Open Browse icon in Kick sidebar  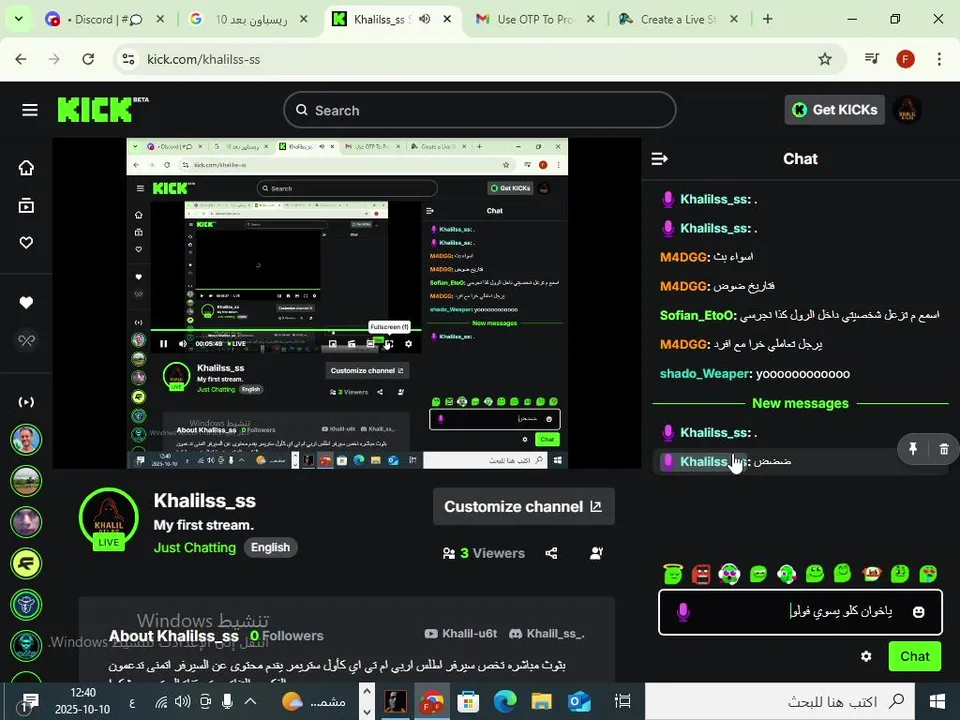(x=26, y=206)
